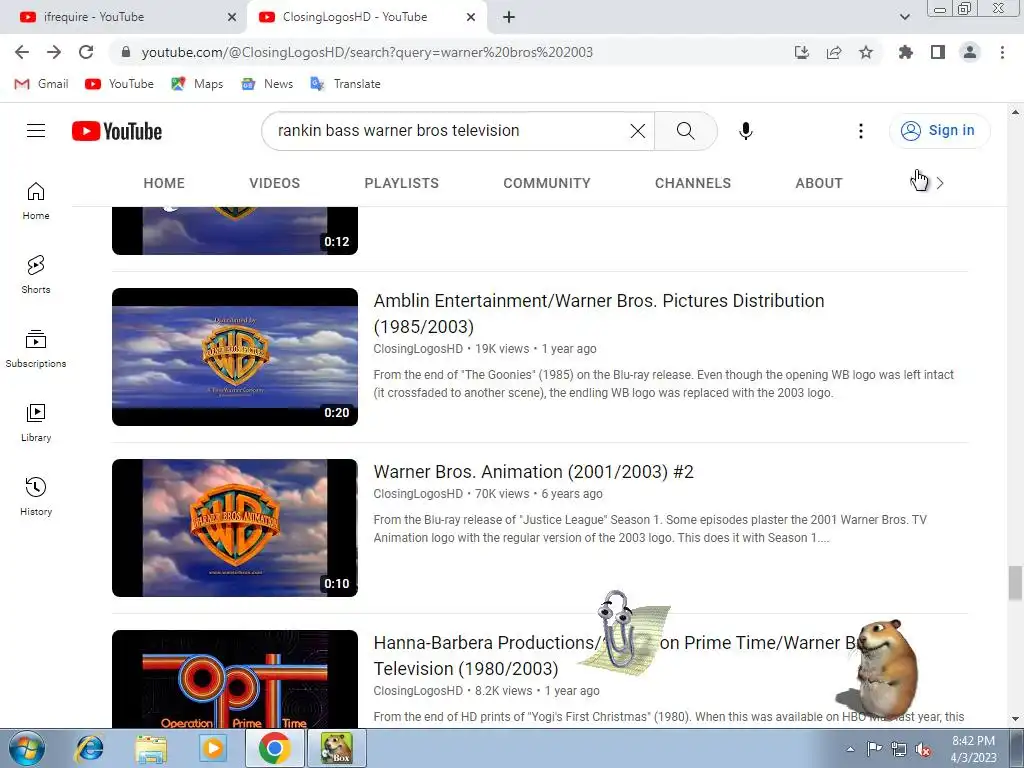Open the Chrome three-dot menu
1024x768 pixels.
(1002, 52)
